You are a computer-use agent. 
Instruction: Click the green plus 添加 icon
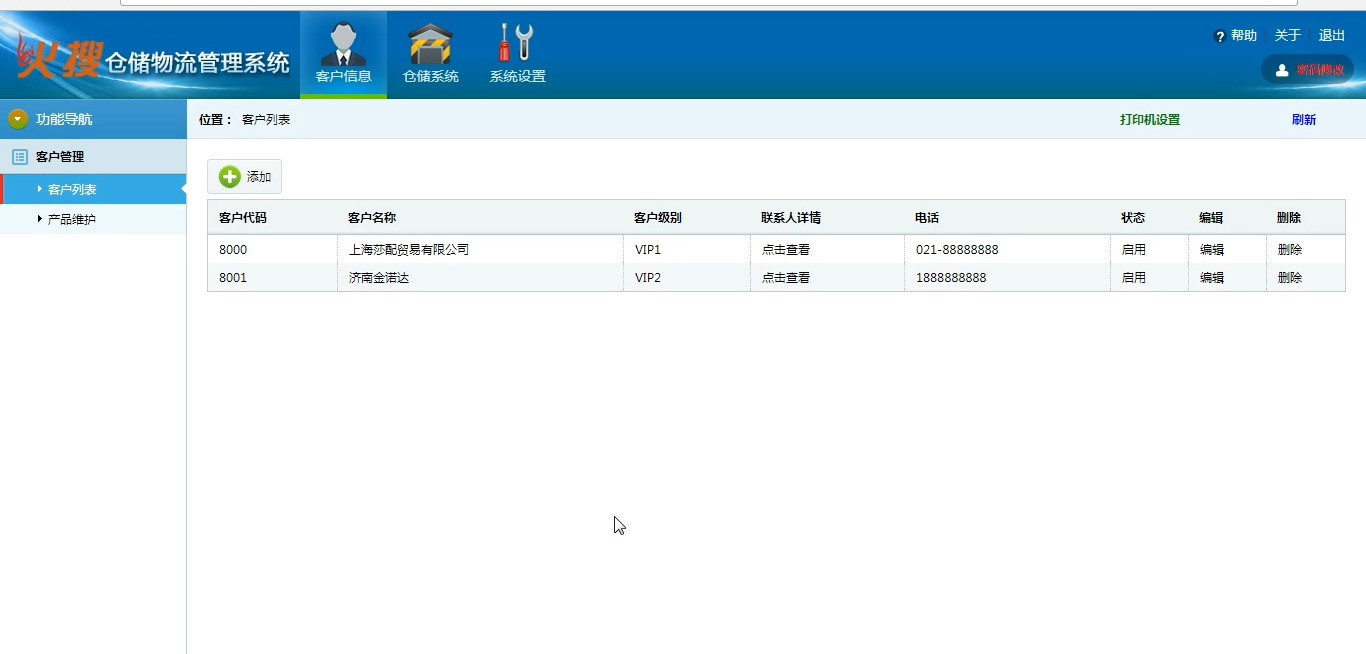tap(230, 177)
